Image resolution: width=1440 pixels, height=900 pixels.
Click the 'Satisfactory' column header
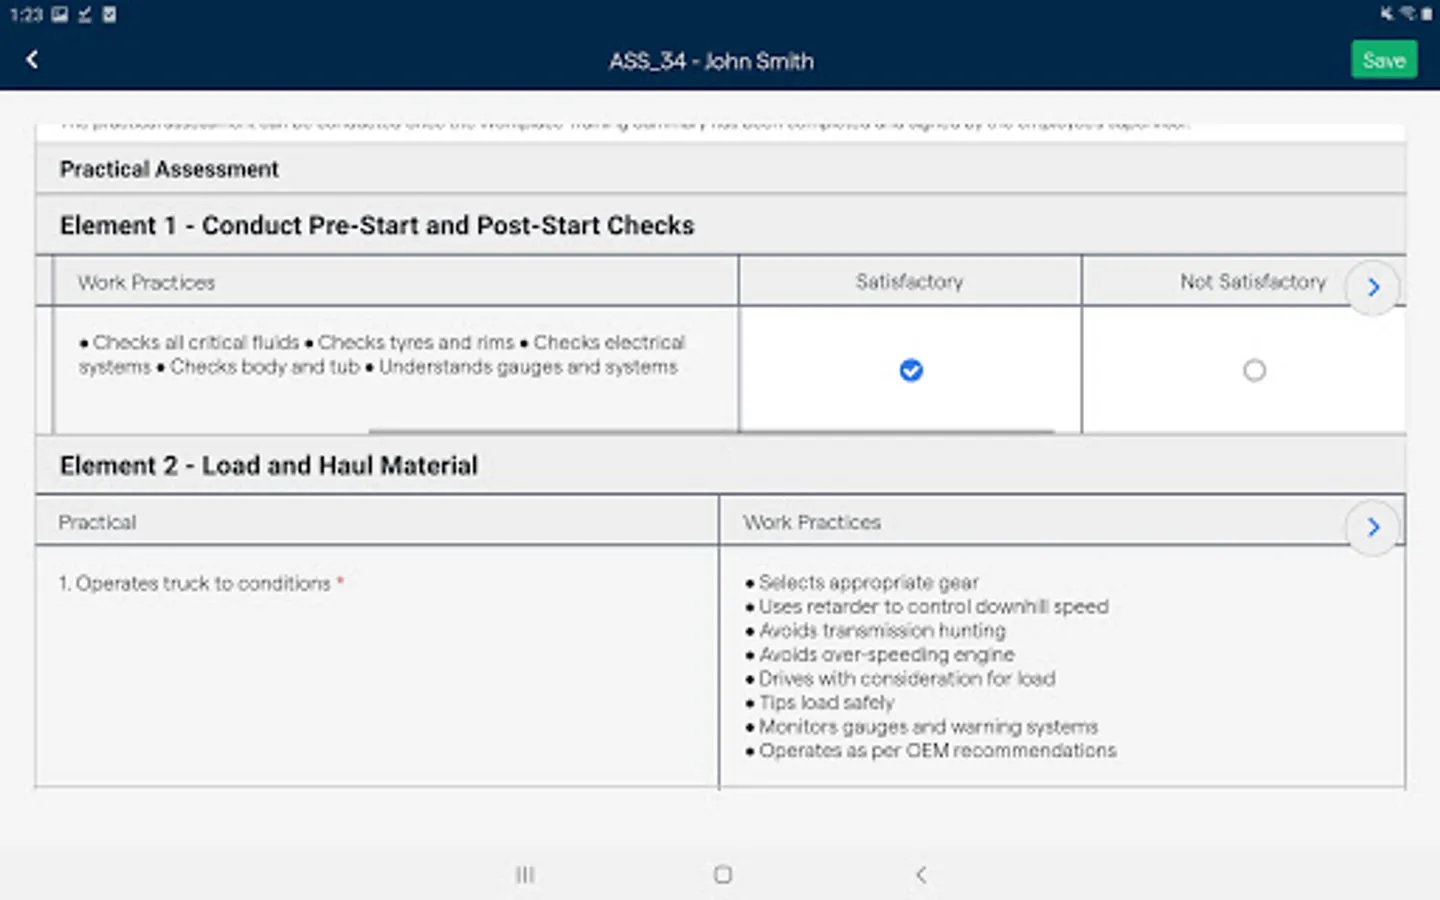pos(910,281)
